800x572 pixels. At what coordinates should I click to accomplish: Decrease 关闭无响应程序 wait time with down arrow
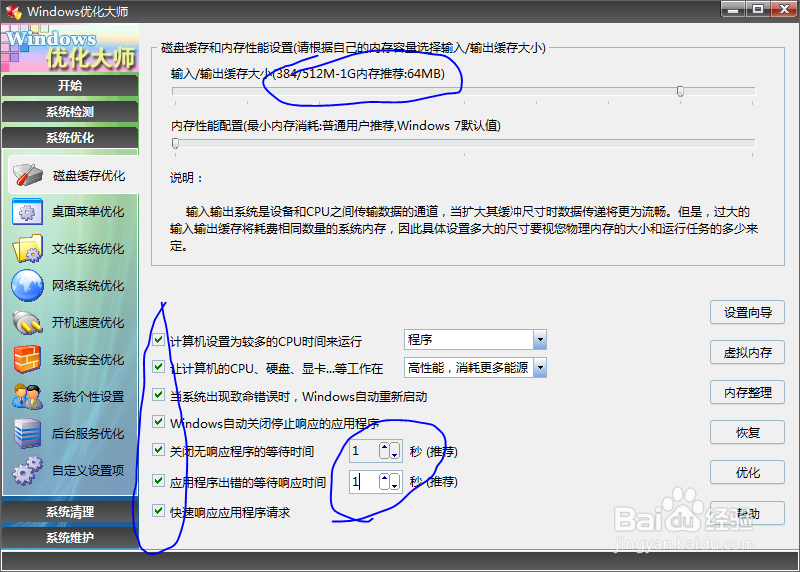(x=394, y=451)
